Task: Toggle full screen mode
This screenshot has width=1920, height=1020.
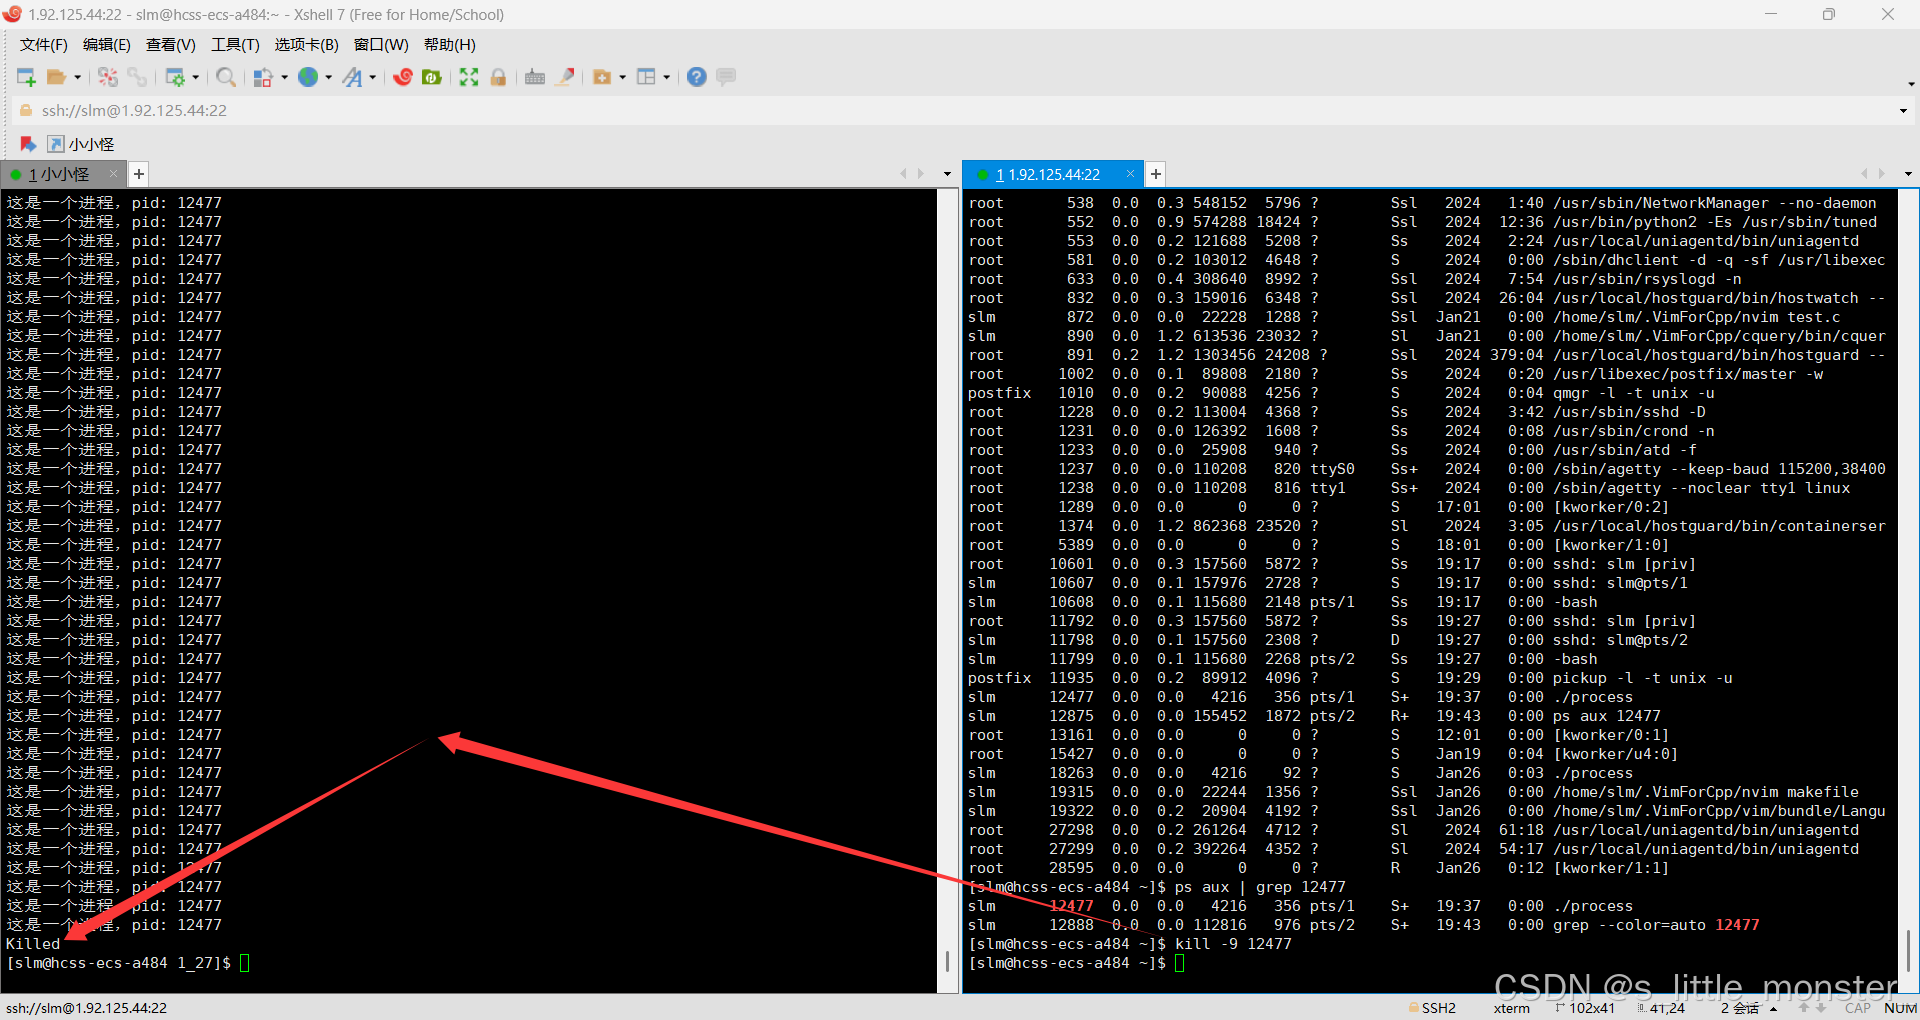Action: click(469, 77)
